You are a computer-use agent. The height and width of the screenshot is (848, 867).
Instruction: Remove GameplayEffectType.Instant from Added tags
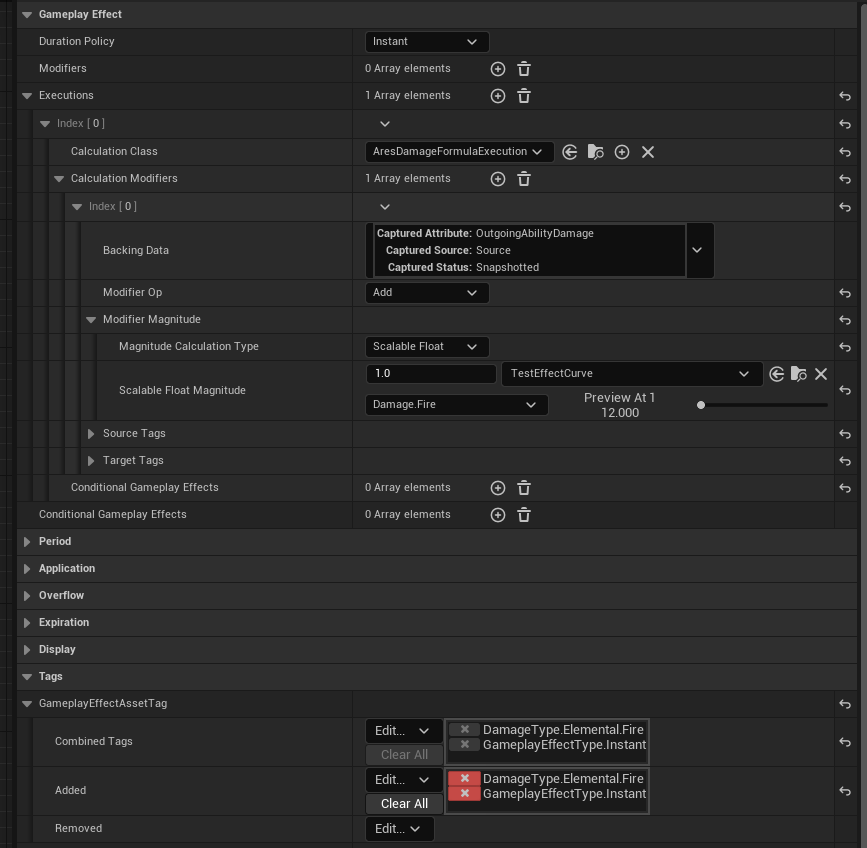click(x=464, y=793)
